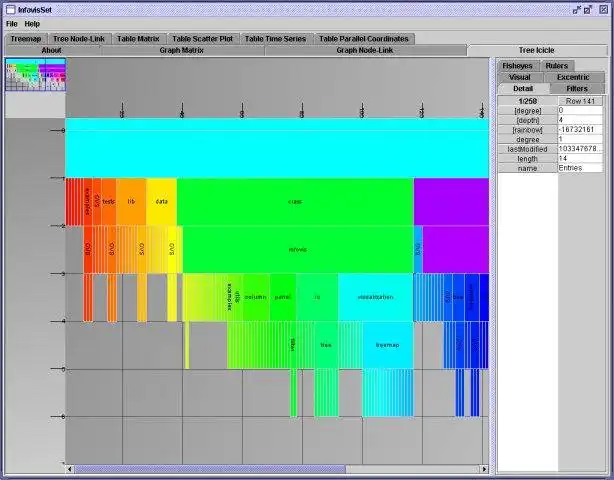
Task: Select the name value cell Entries
Action: [580, 168]
